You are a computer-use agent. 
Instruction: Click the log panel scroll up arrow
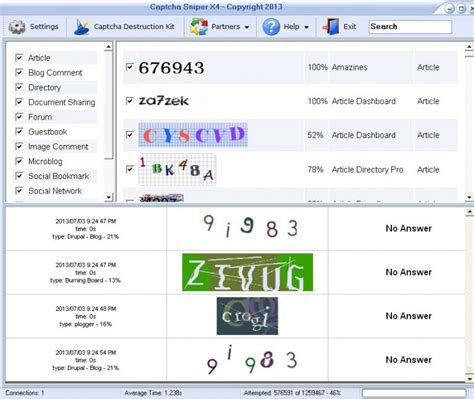[x=469, y=212]
